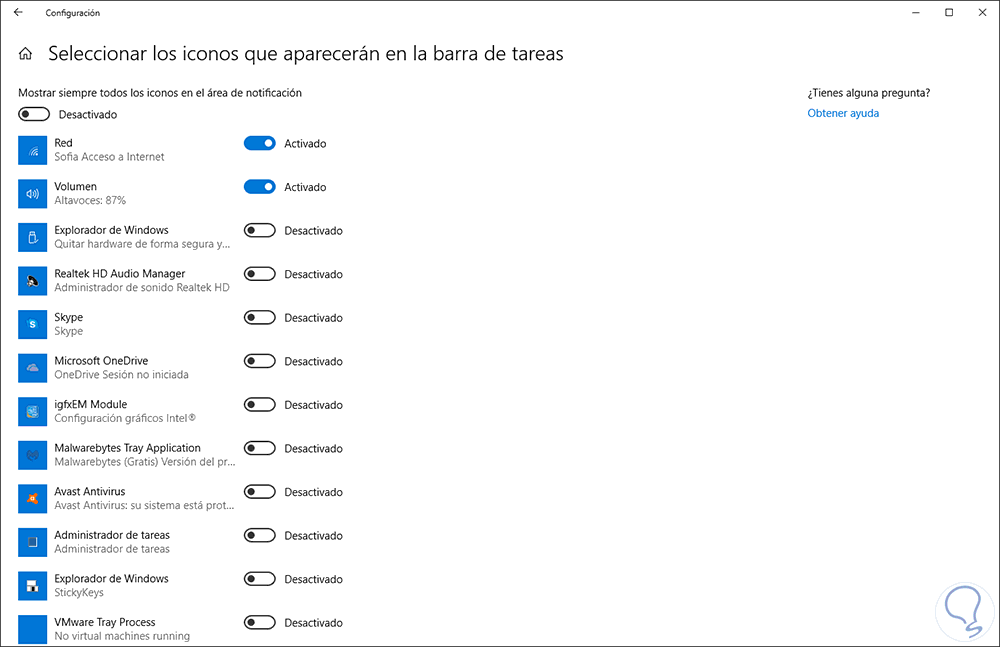Click the Red network icon
This screenshot has height=647, width=1000.
pyautogui.click(x=34, y=150)
